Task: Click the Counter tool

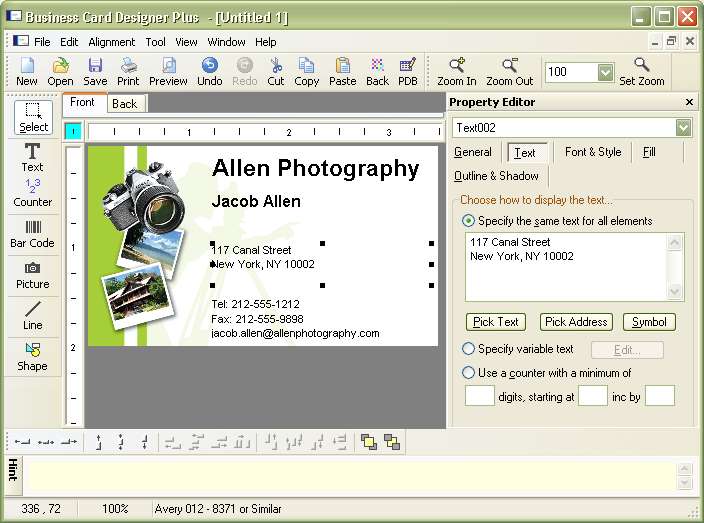Action: coord(33,193)
